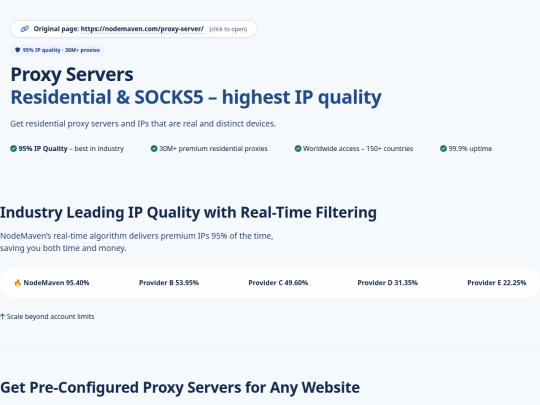540x405 pixels.
Task: Click the green up arrow beside Scale beyond account limits
Action: tap(2, 316)
